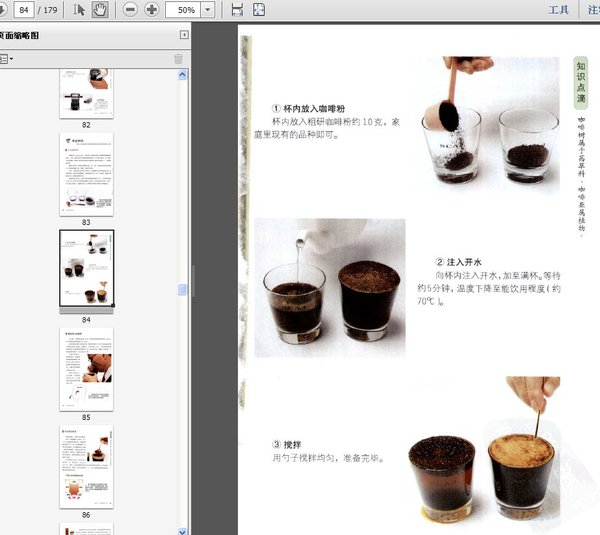Click the page number field showing 84
The width and height of the screenshot is (600, 535).
coord(24,10)
